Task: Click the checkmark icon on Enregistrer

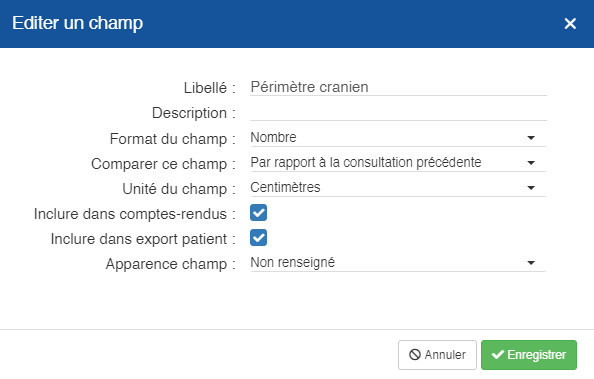Action: point(497,355)
